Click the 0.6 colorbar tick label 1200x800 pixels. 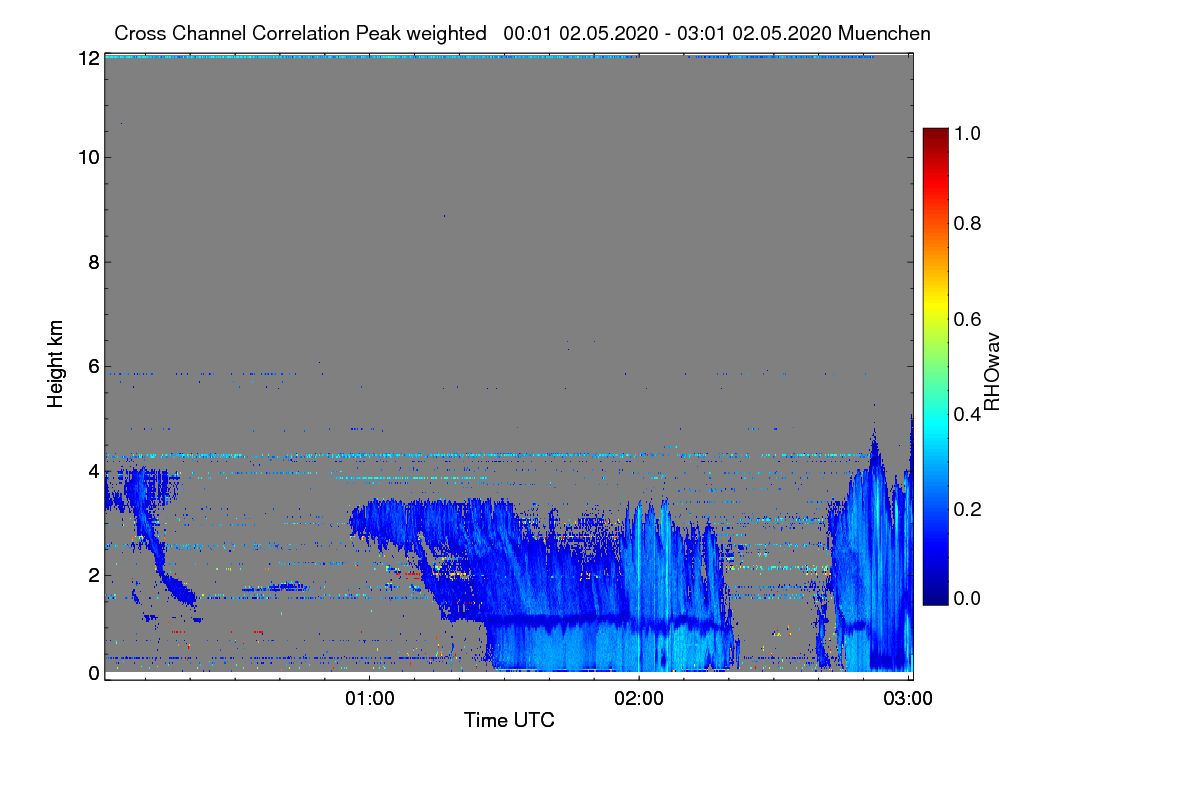[967, 318]
